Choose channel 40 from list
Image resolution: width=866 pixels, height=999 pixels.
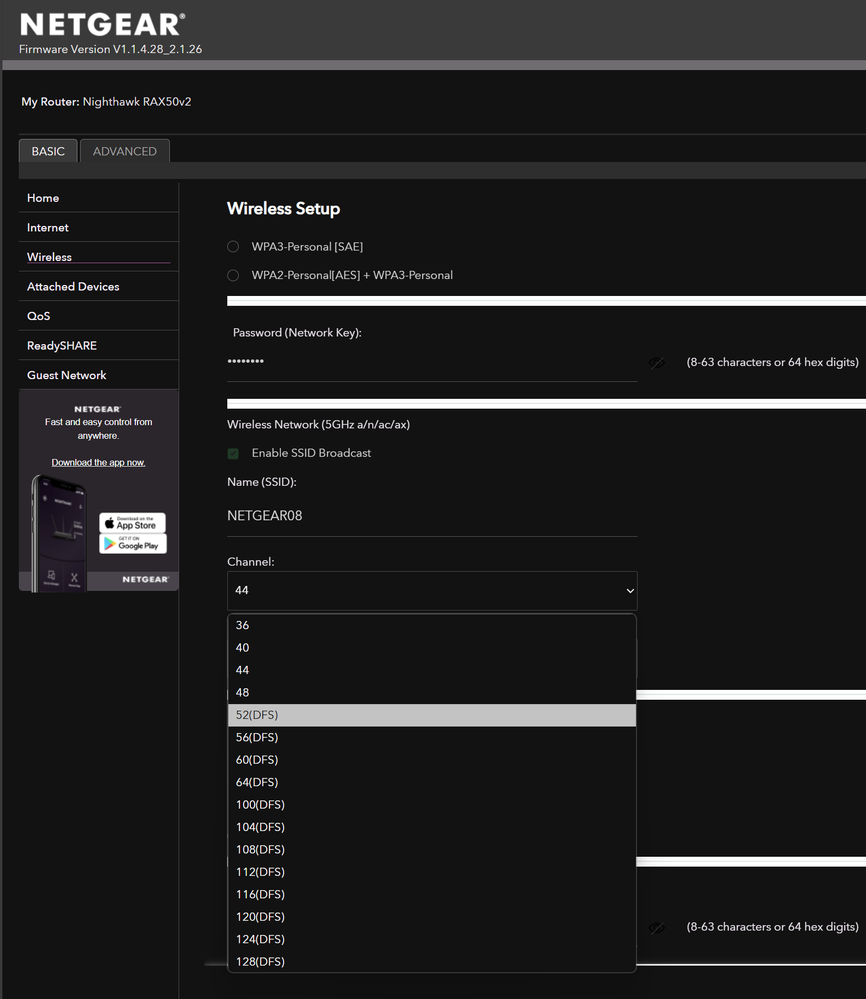tap(432, 647)
